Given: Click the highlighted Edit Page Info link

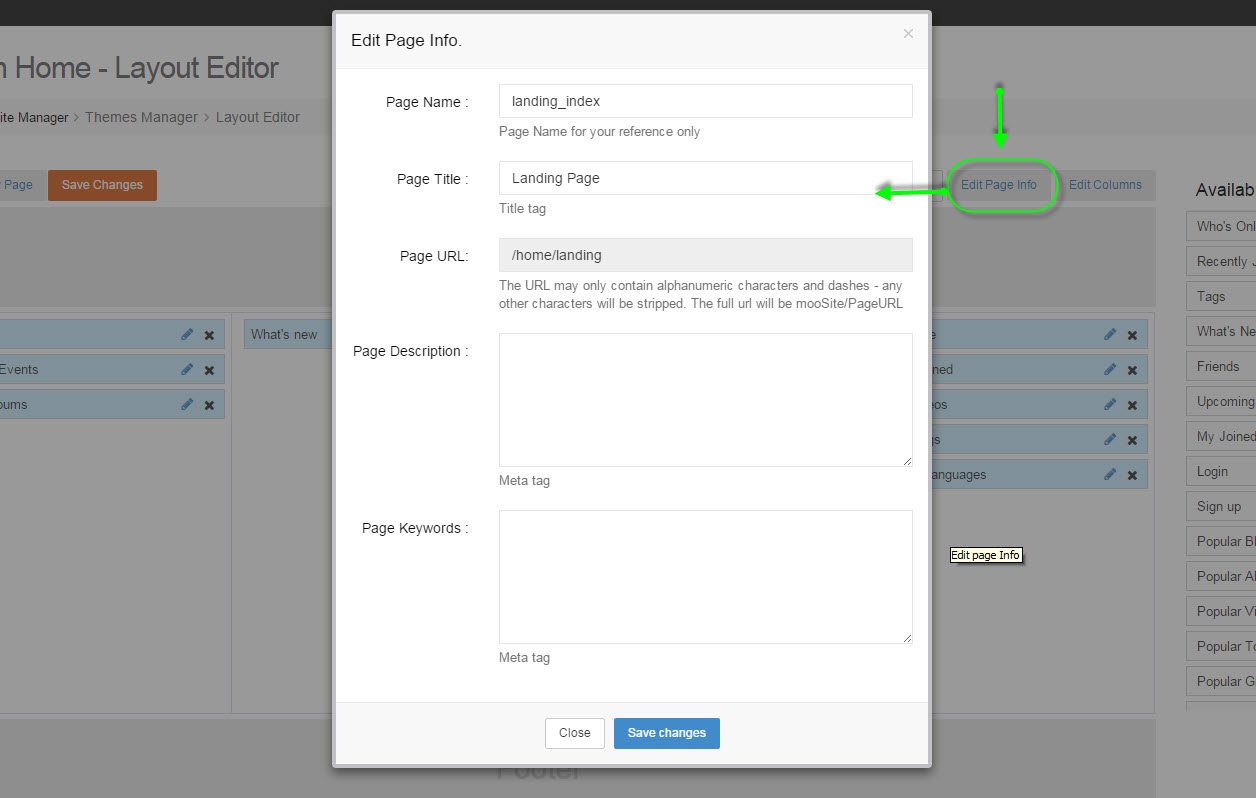Looking at the screenshot, I should (x=999, y=185).
